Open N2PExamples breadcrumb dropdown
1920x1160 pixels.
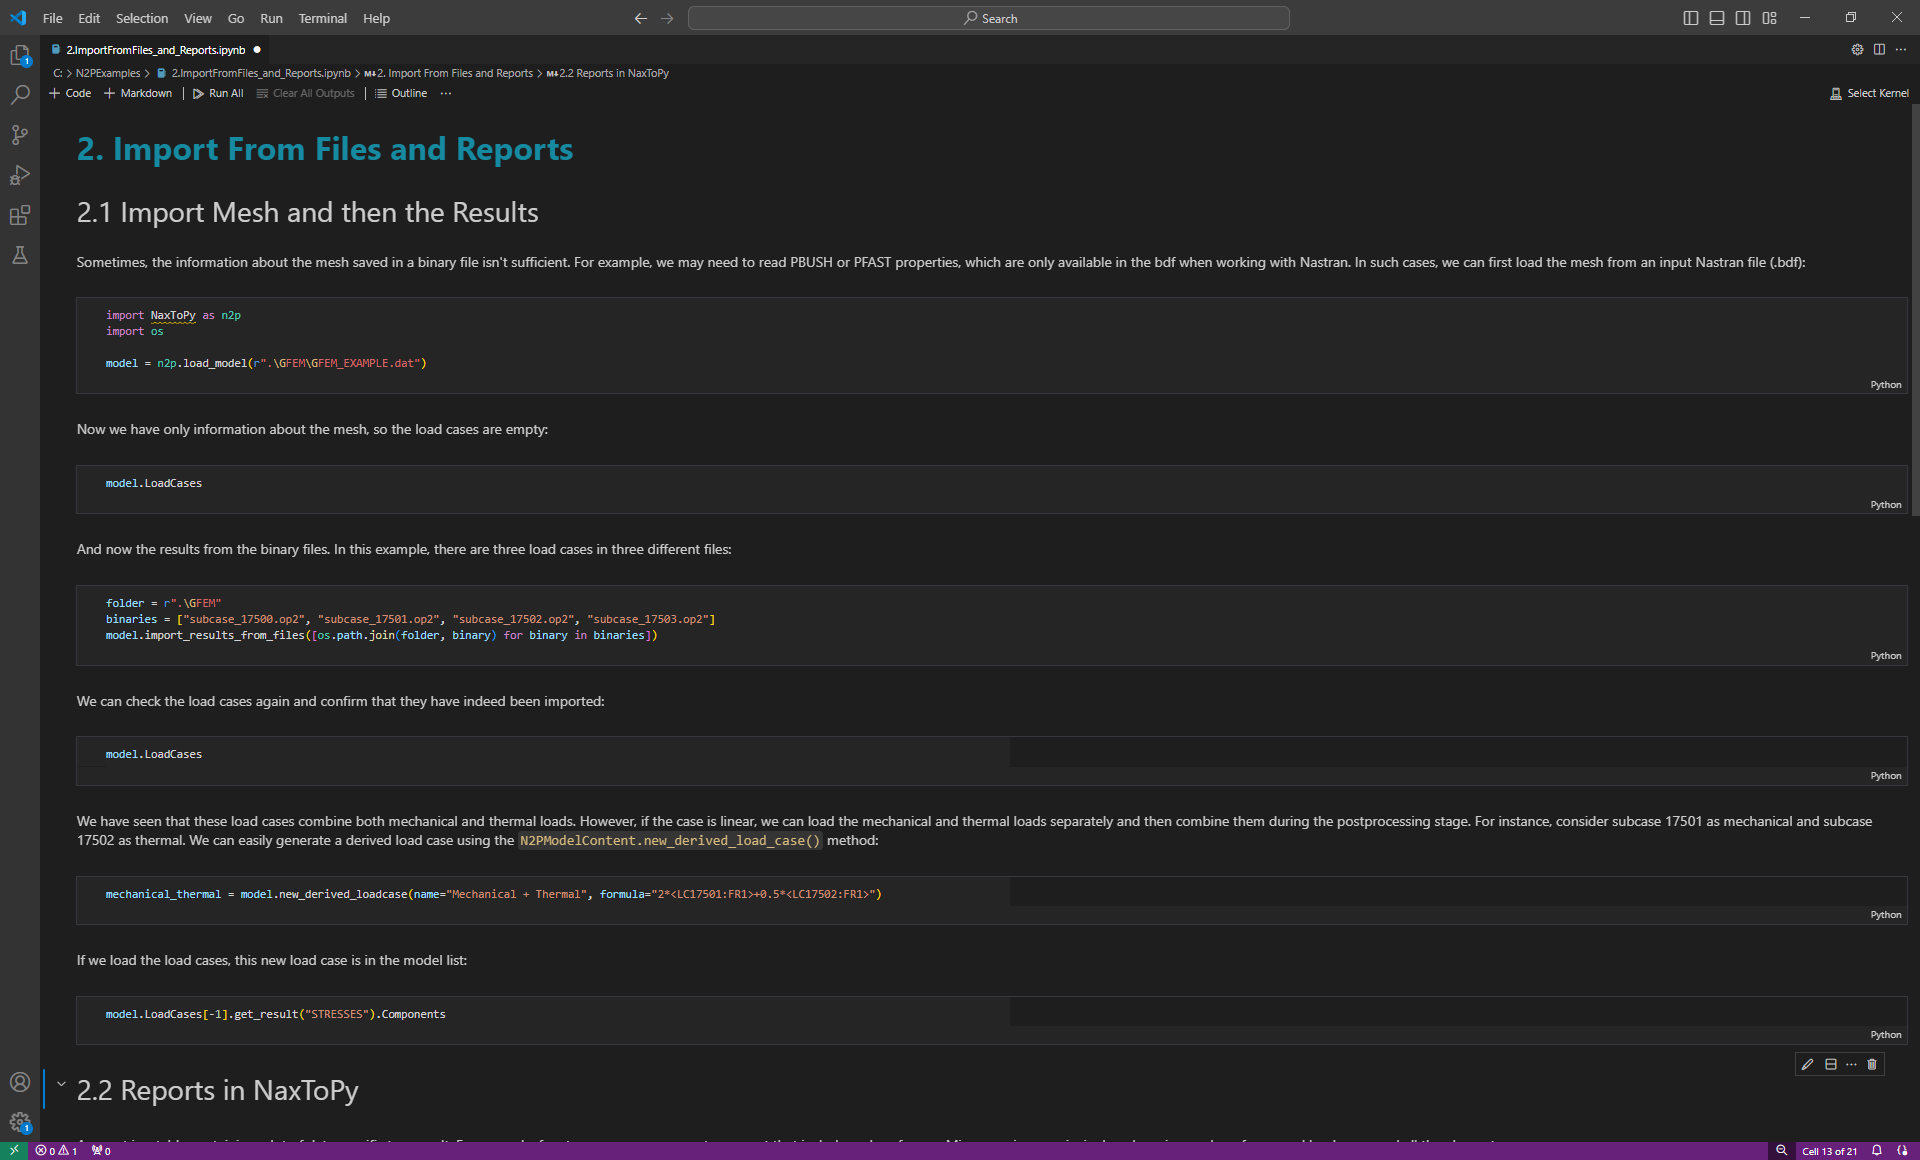108,73
